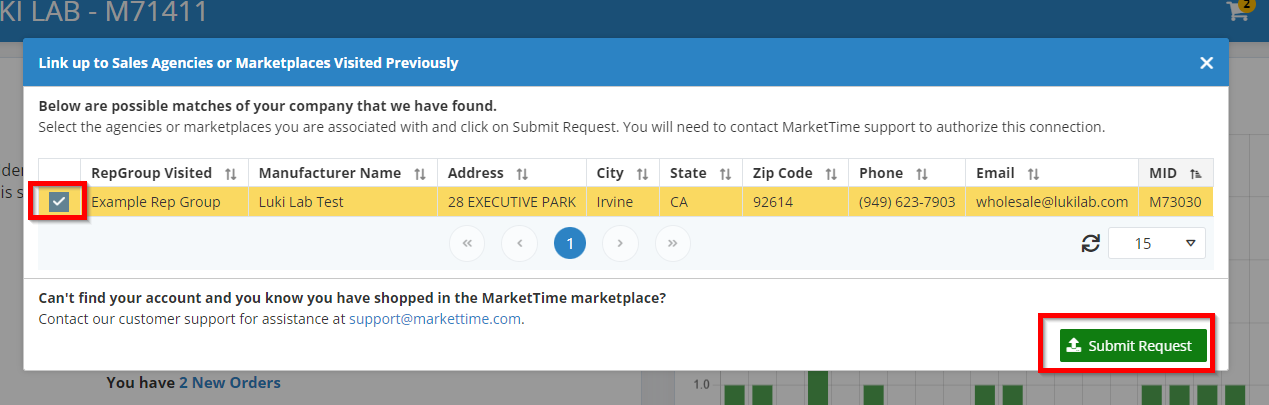
Task: Select the wholesale@lukilab.com email cell
Action: (x=1052, y=202)
